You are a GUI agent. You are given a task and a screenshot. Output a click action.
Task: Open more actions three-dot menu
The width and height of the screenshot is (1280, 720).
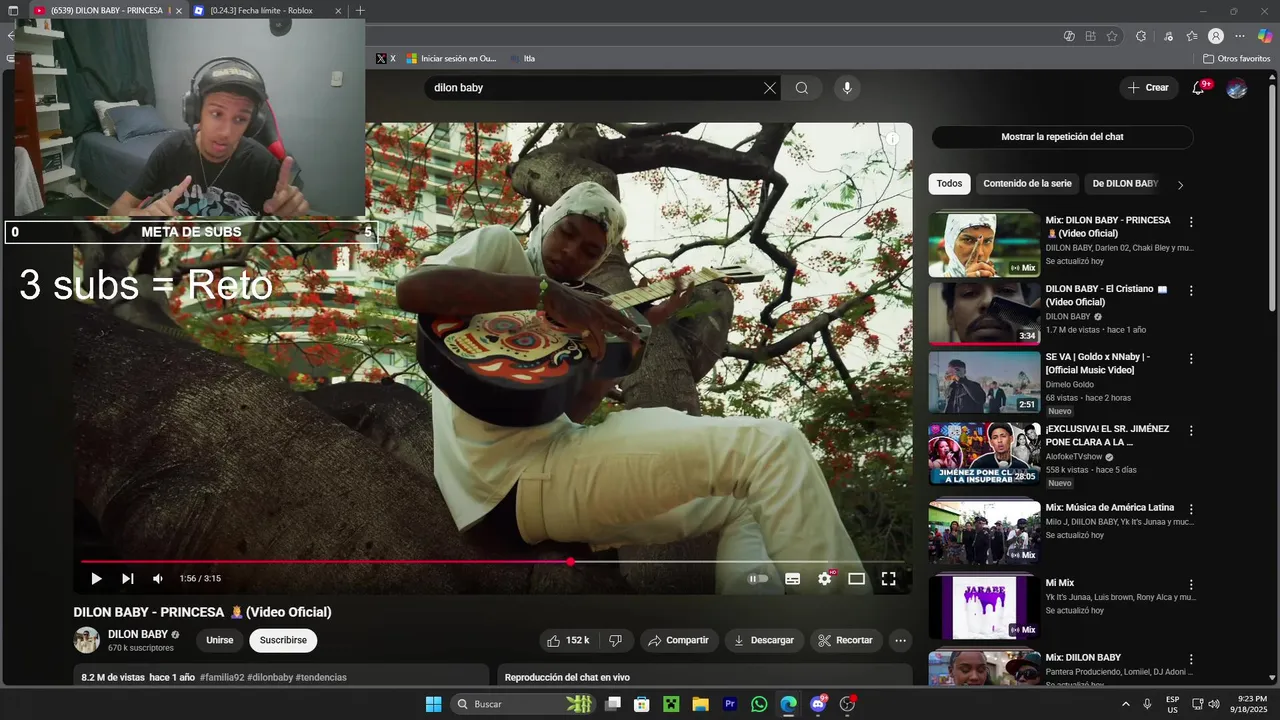[900, 640]
